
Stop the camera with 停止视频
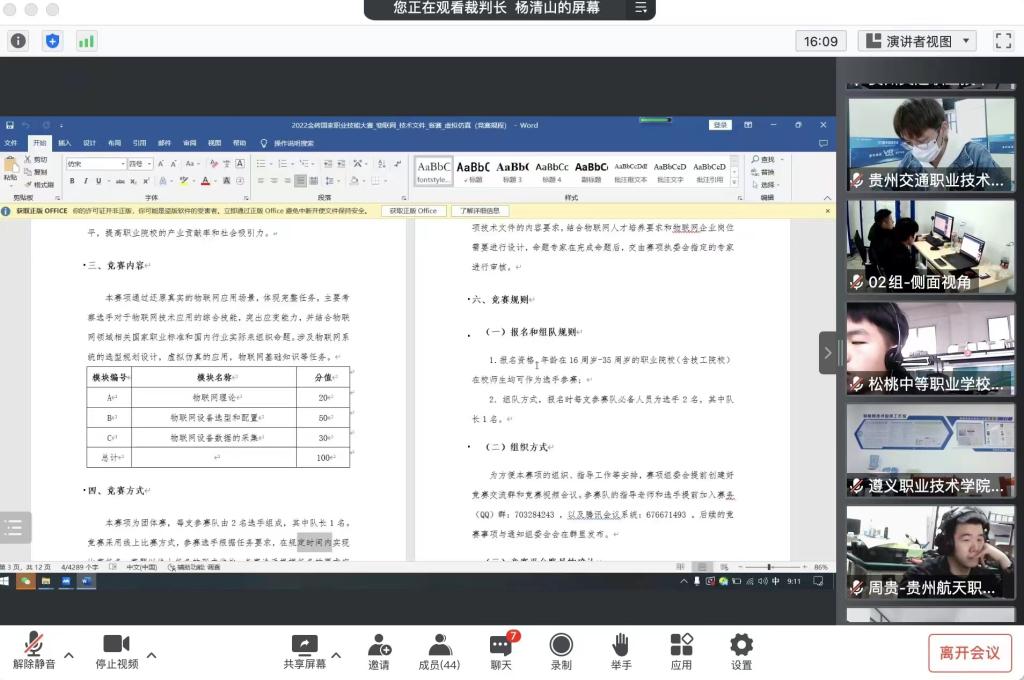coord(117,651)
